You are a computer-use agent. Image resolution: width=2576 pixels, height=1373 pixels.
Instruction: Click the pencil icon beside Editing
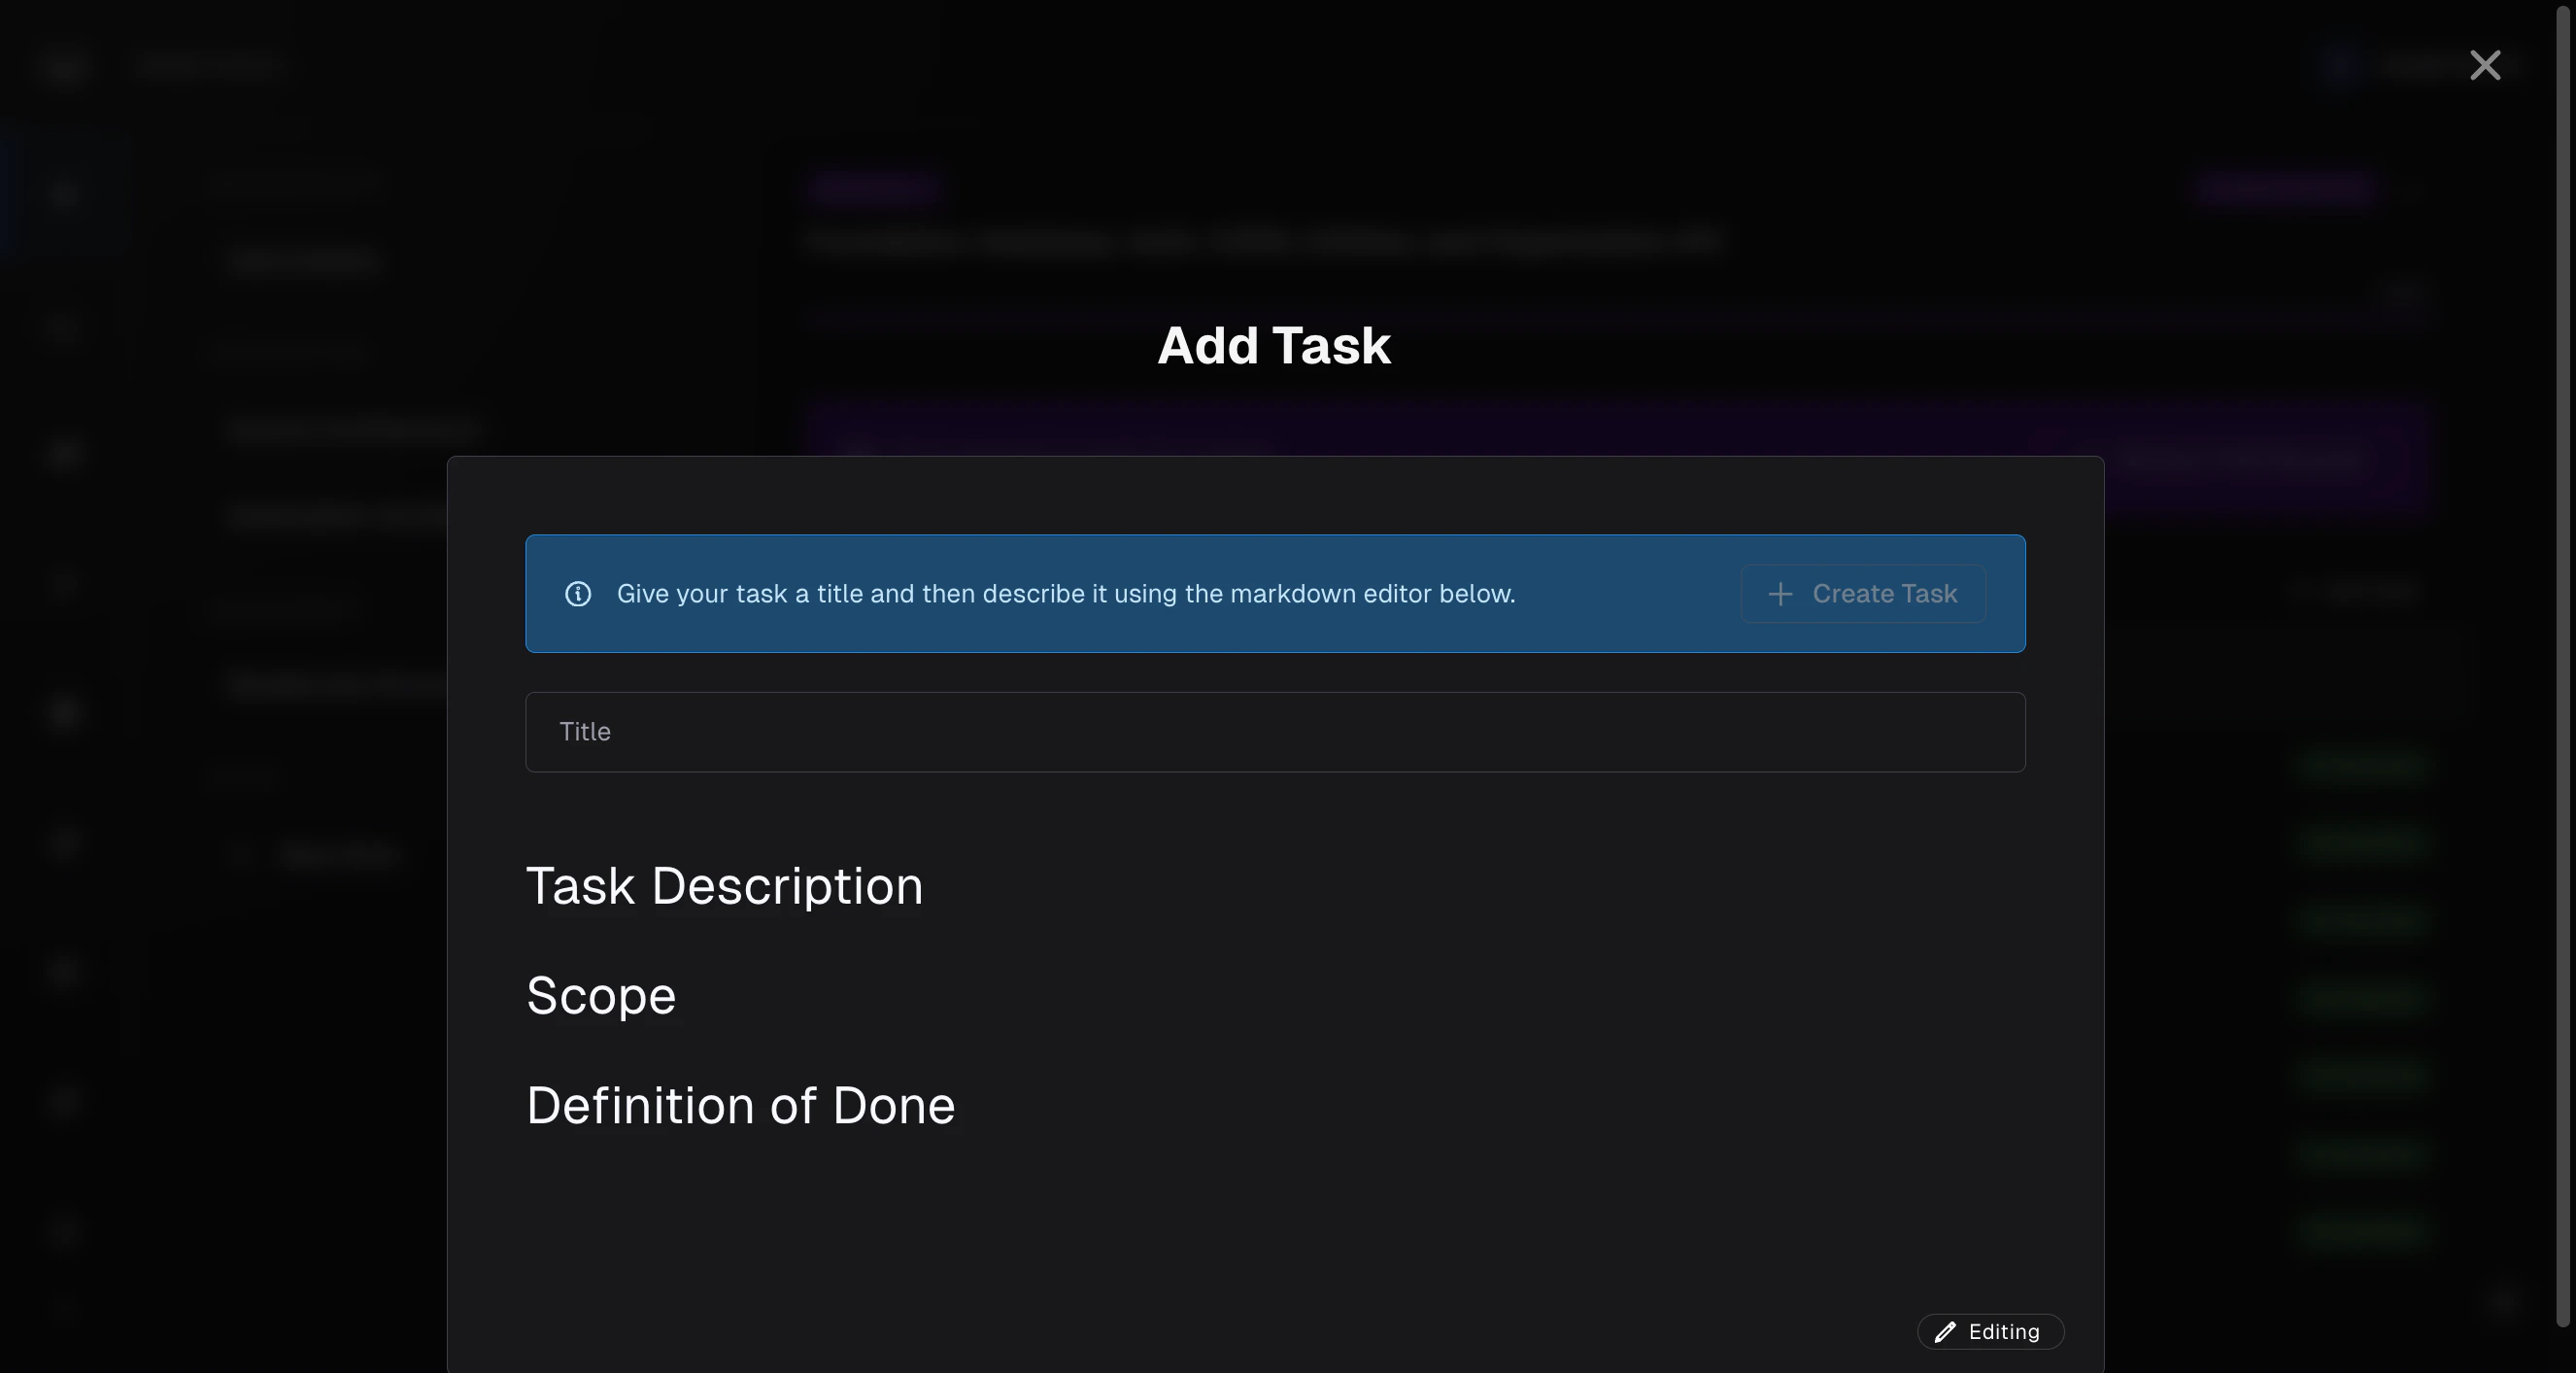tap(1945, 1332)
